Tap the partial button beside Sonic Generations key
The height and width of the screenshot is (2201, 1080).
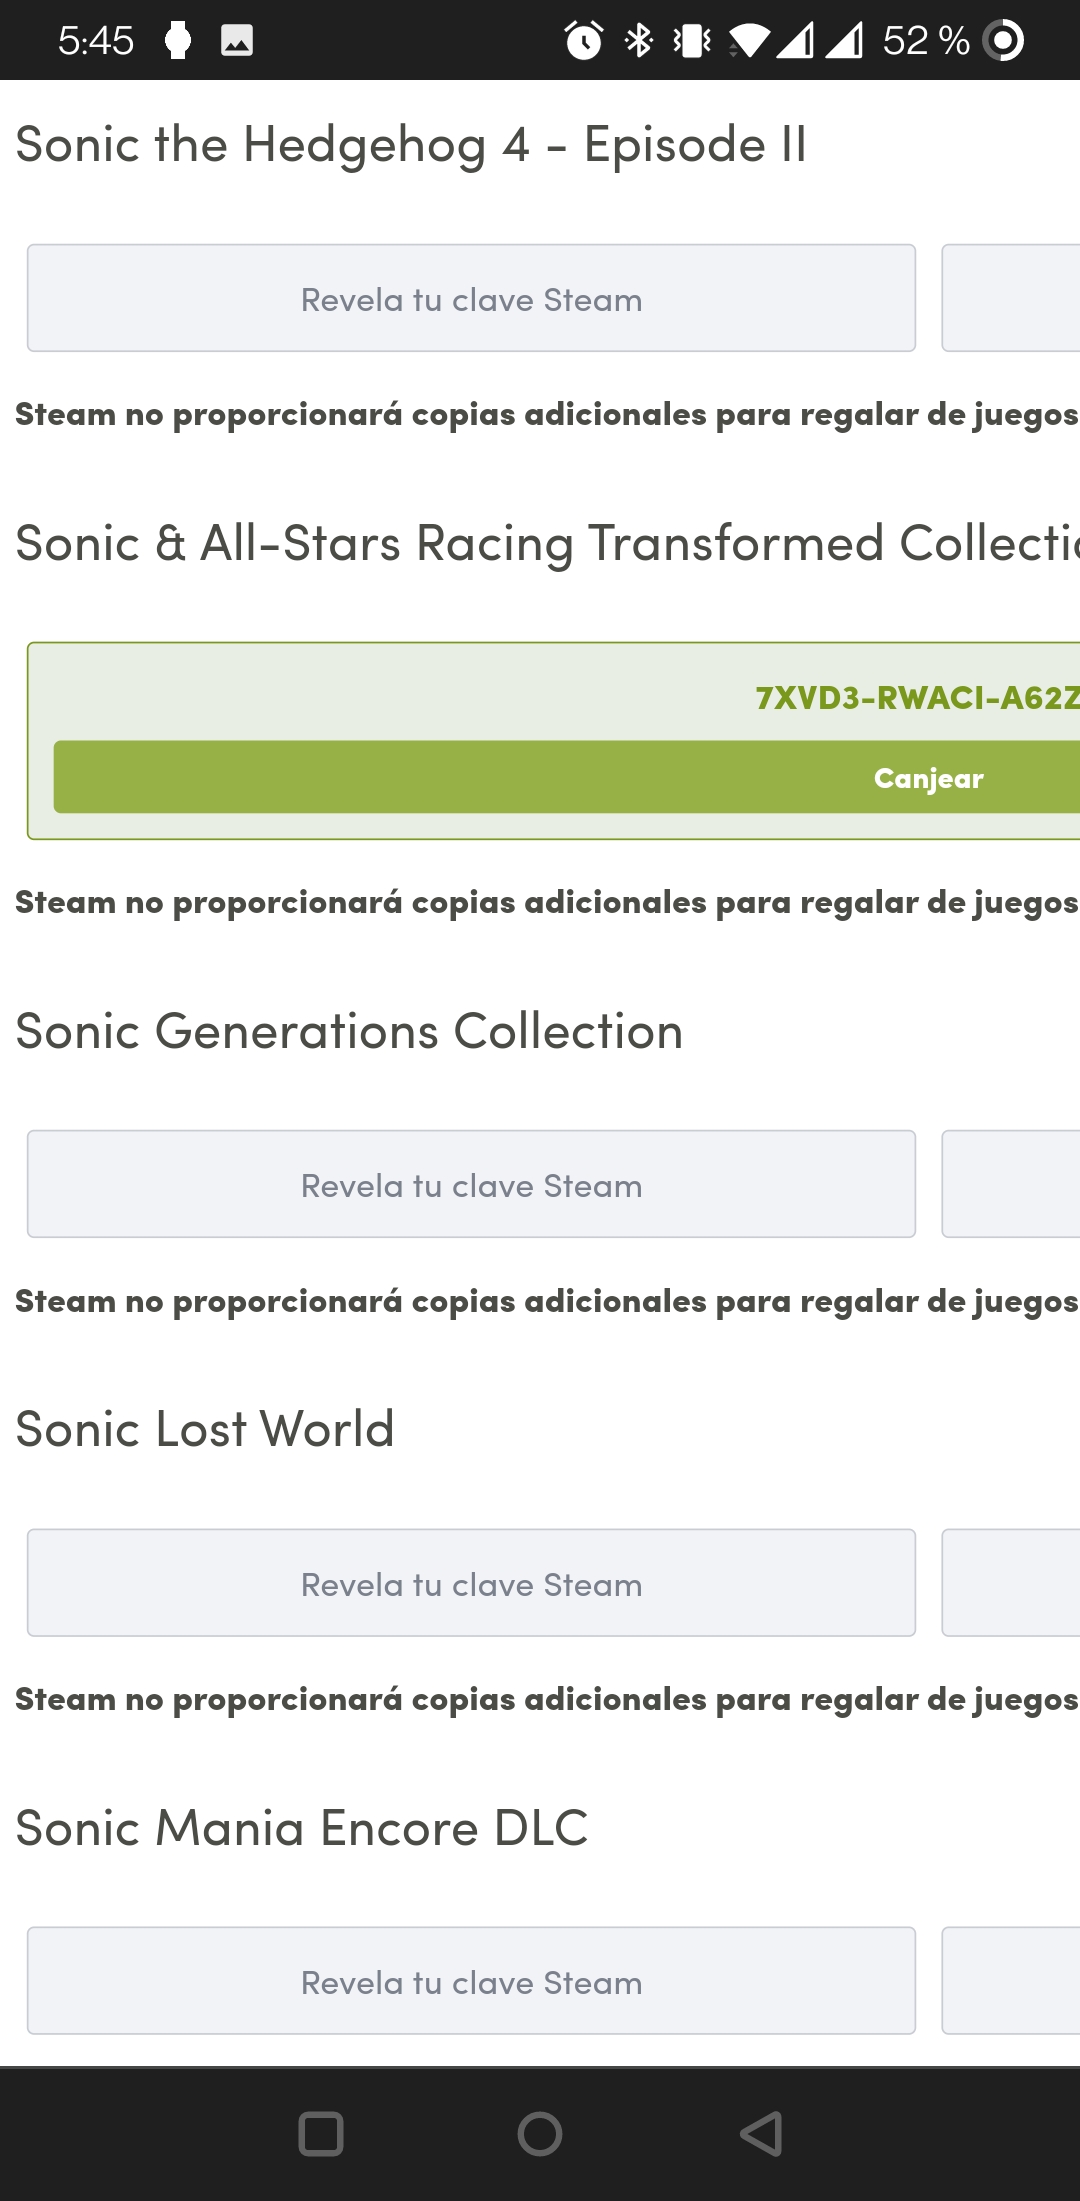coord(1011,1184)
